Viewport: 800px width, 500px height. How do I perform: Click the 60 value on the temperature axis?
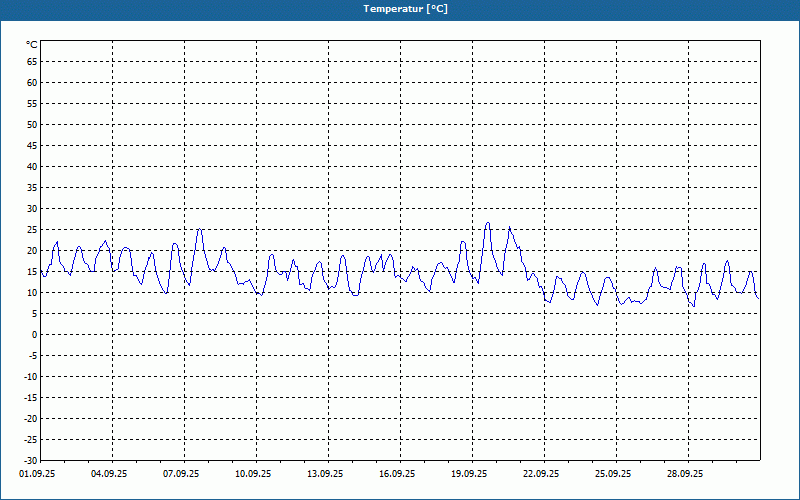32,83
